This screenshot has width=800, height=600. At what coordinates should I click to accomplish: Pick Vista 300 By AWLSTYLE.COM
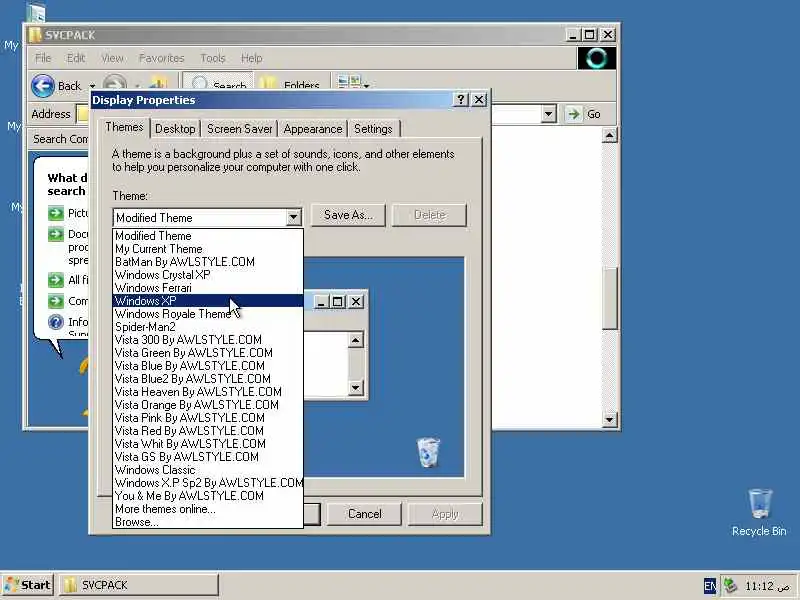pyautogui.click(x=208, y=340)
